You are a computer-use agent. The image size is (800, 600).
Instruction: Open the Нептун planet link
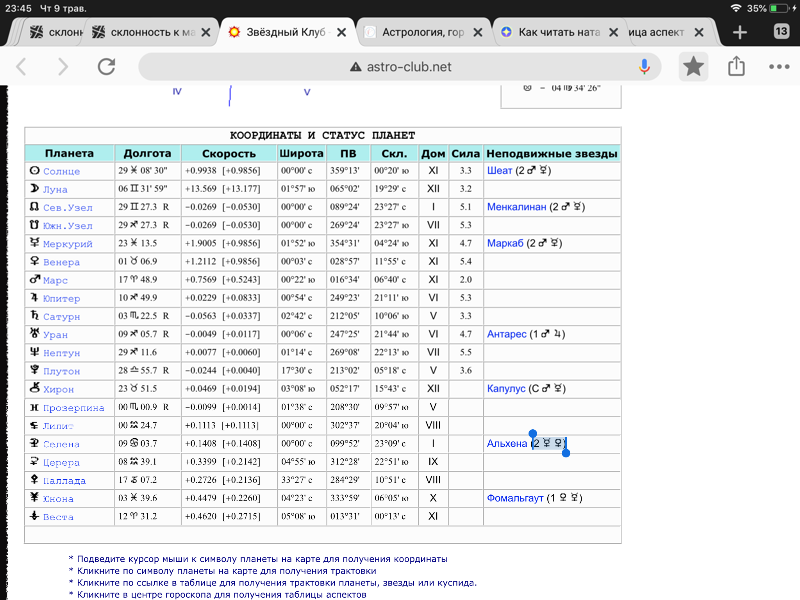[61, 353]
